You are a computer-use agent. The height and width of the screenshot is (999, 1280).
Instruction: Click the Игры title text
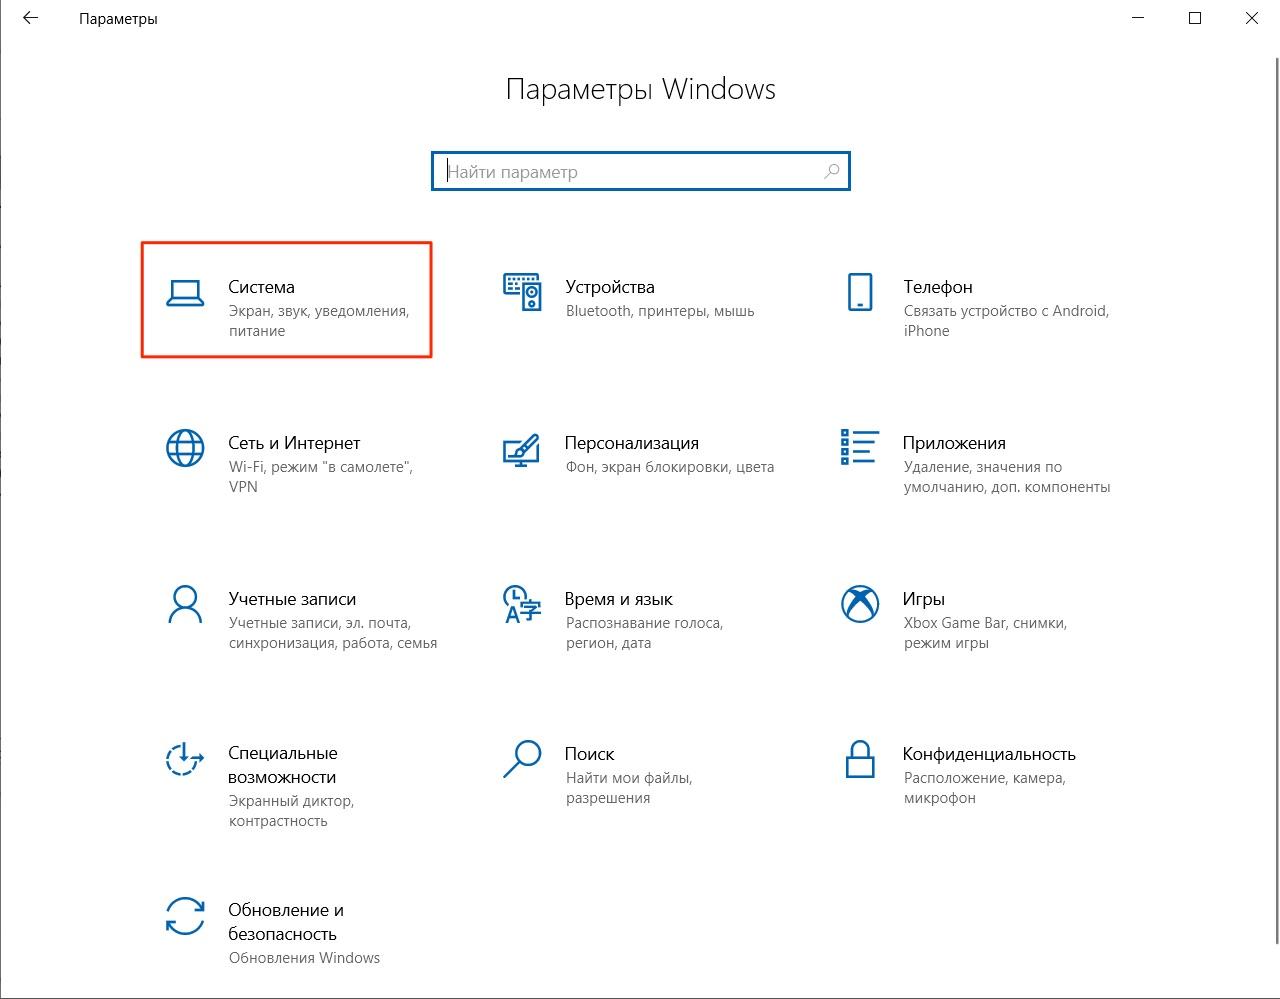pos(924,599)
